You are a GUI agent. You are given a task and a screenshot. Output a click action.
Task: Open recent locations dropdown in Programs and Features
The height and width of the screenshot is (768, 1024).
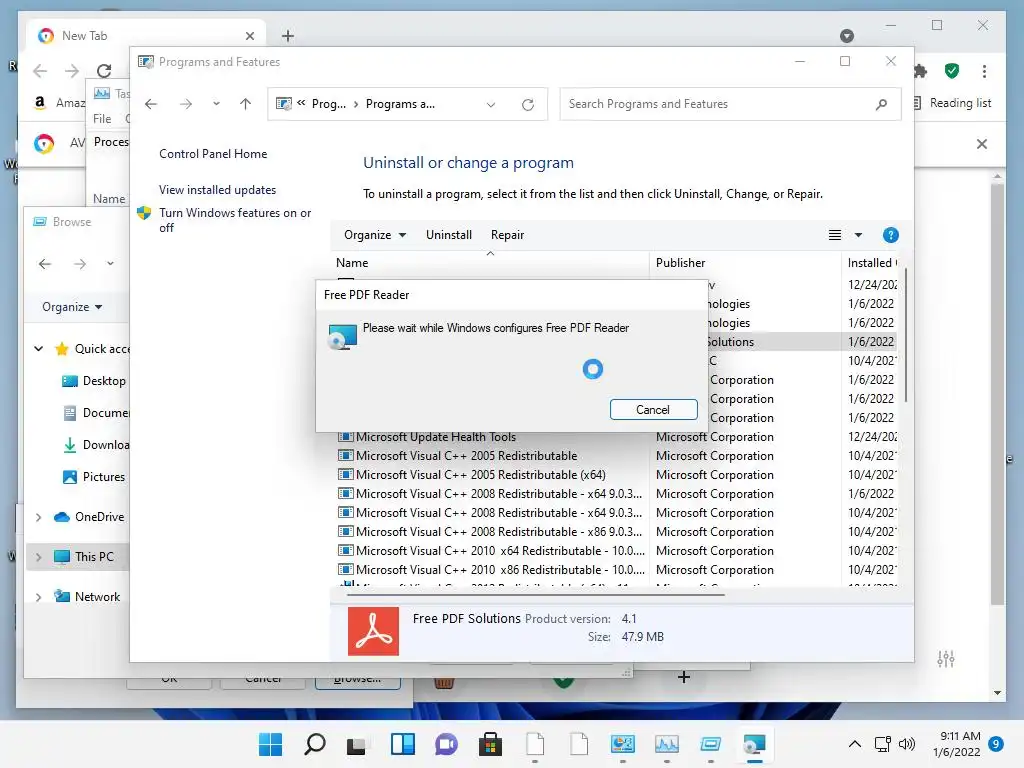coord(216,104)
